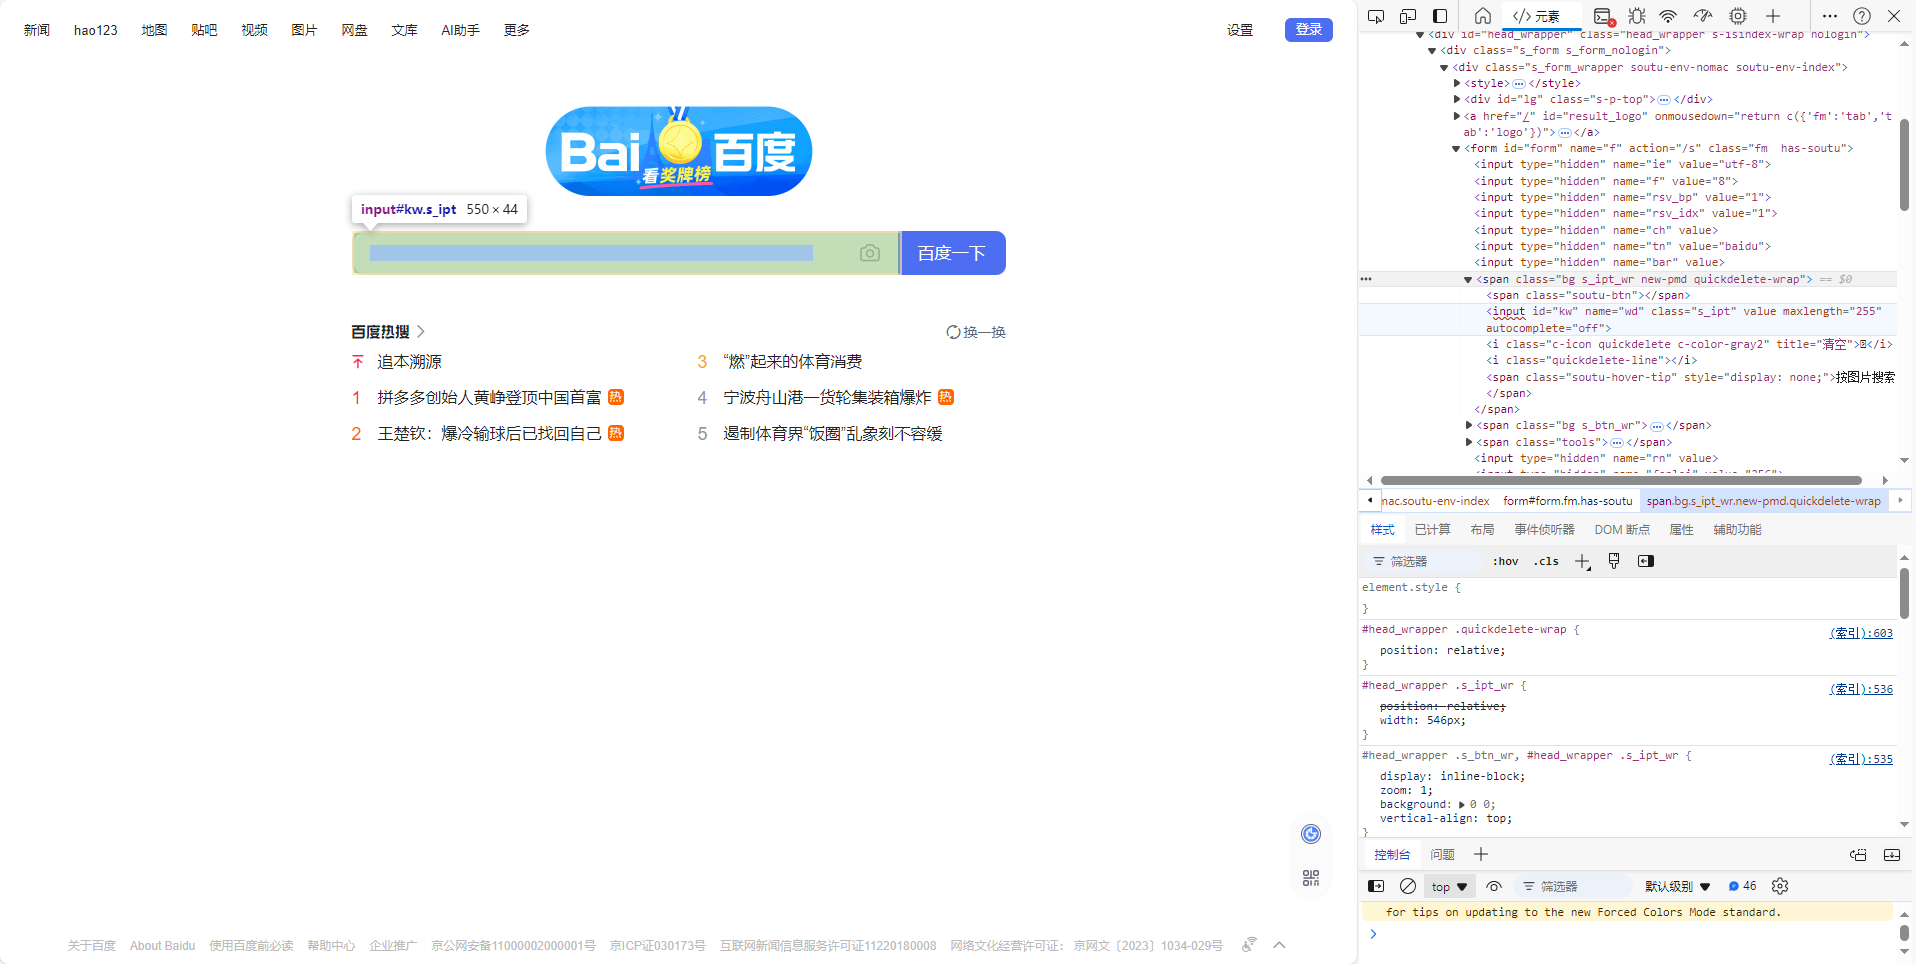Open the 设置 settings link
This screenshot has width=1916, height=964.
(x=1240, y=30)
